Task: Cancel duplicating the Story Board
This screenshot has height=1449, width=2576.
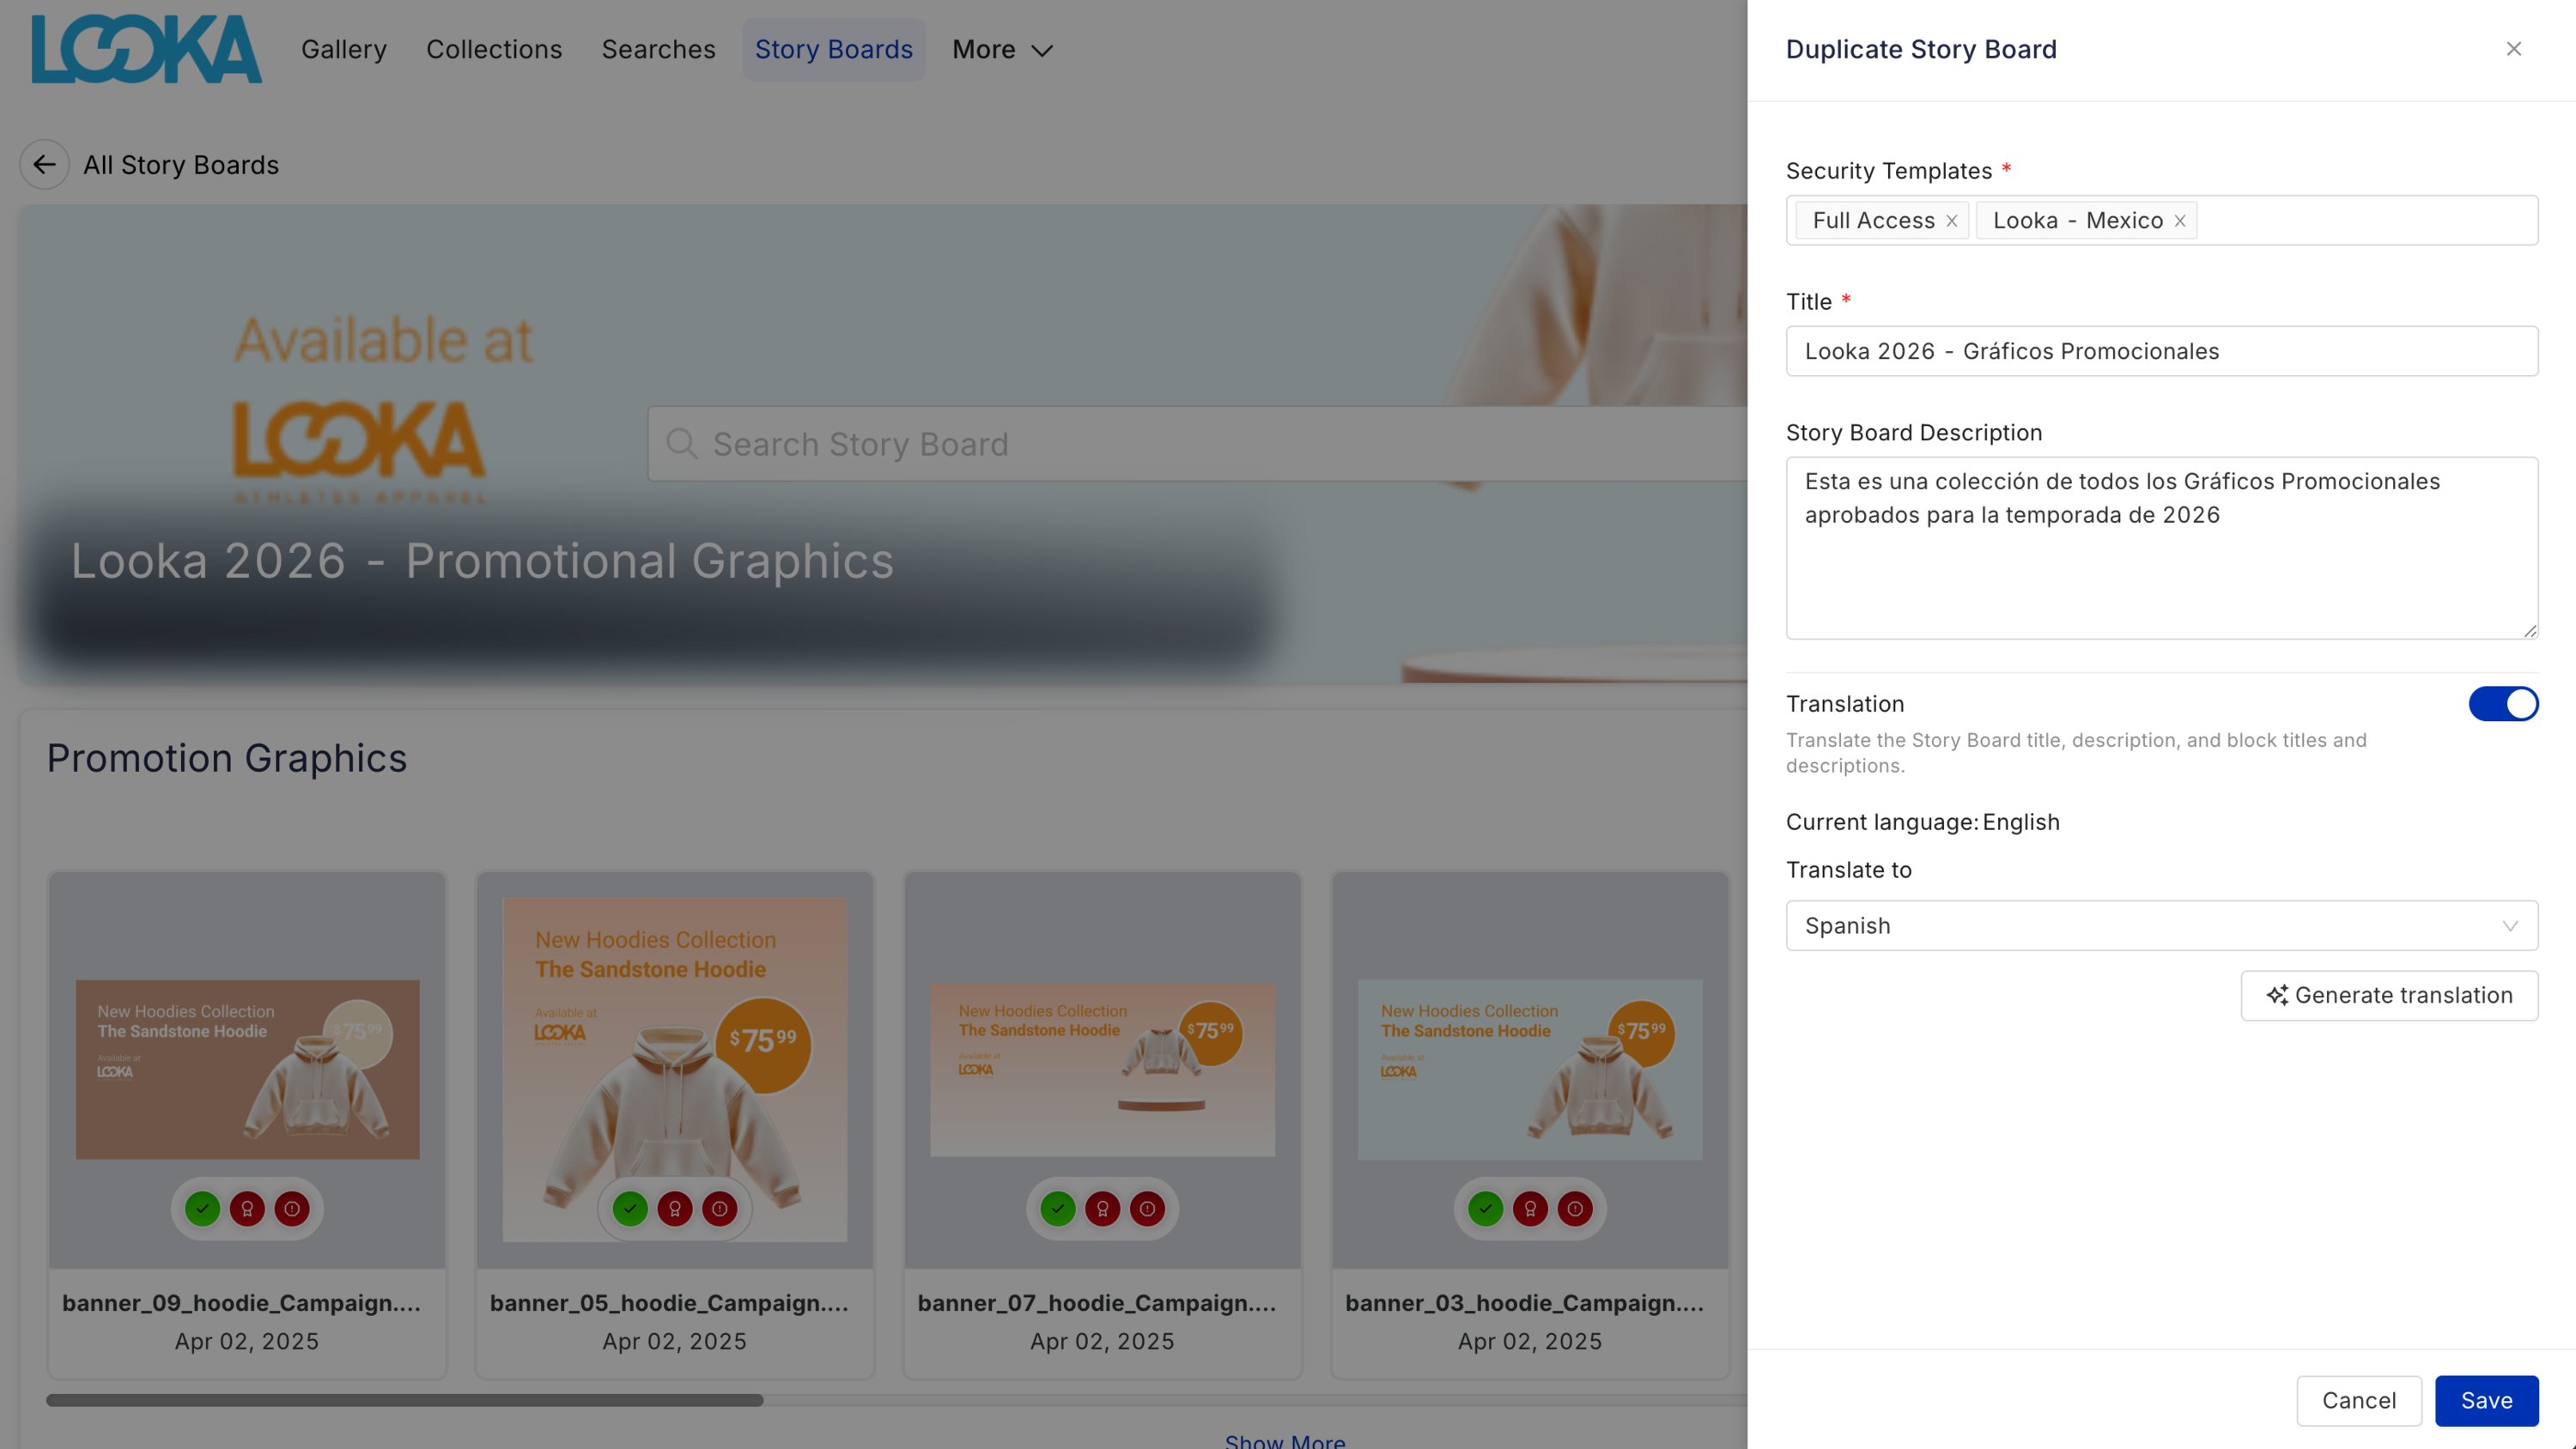Action: point(2359,1401)
